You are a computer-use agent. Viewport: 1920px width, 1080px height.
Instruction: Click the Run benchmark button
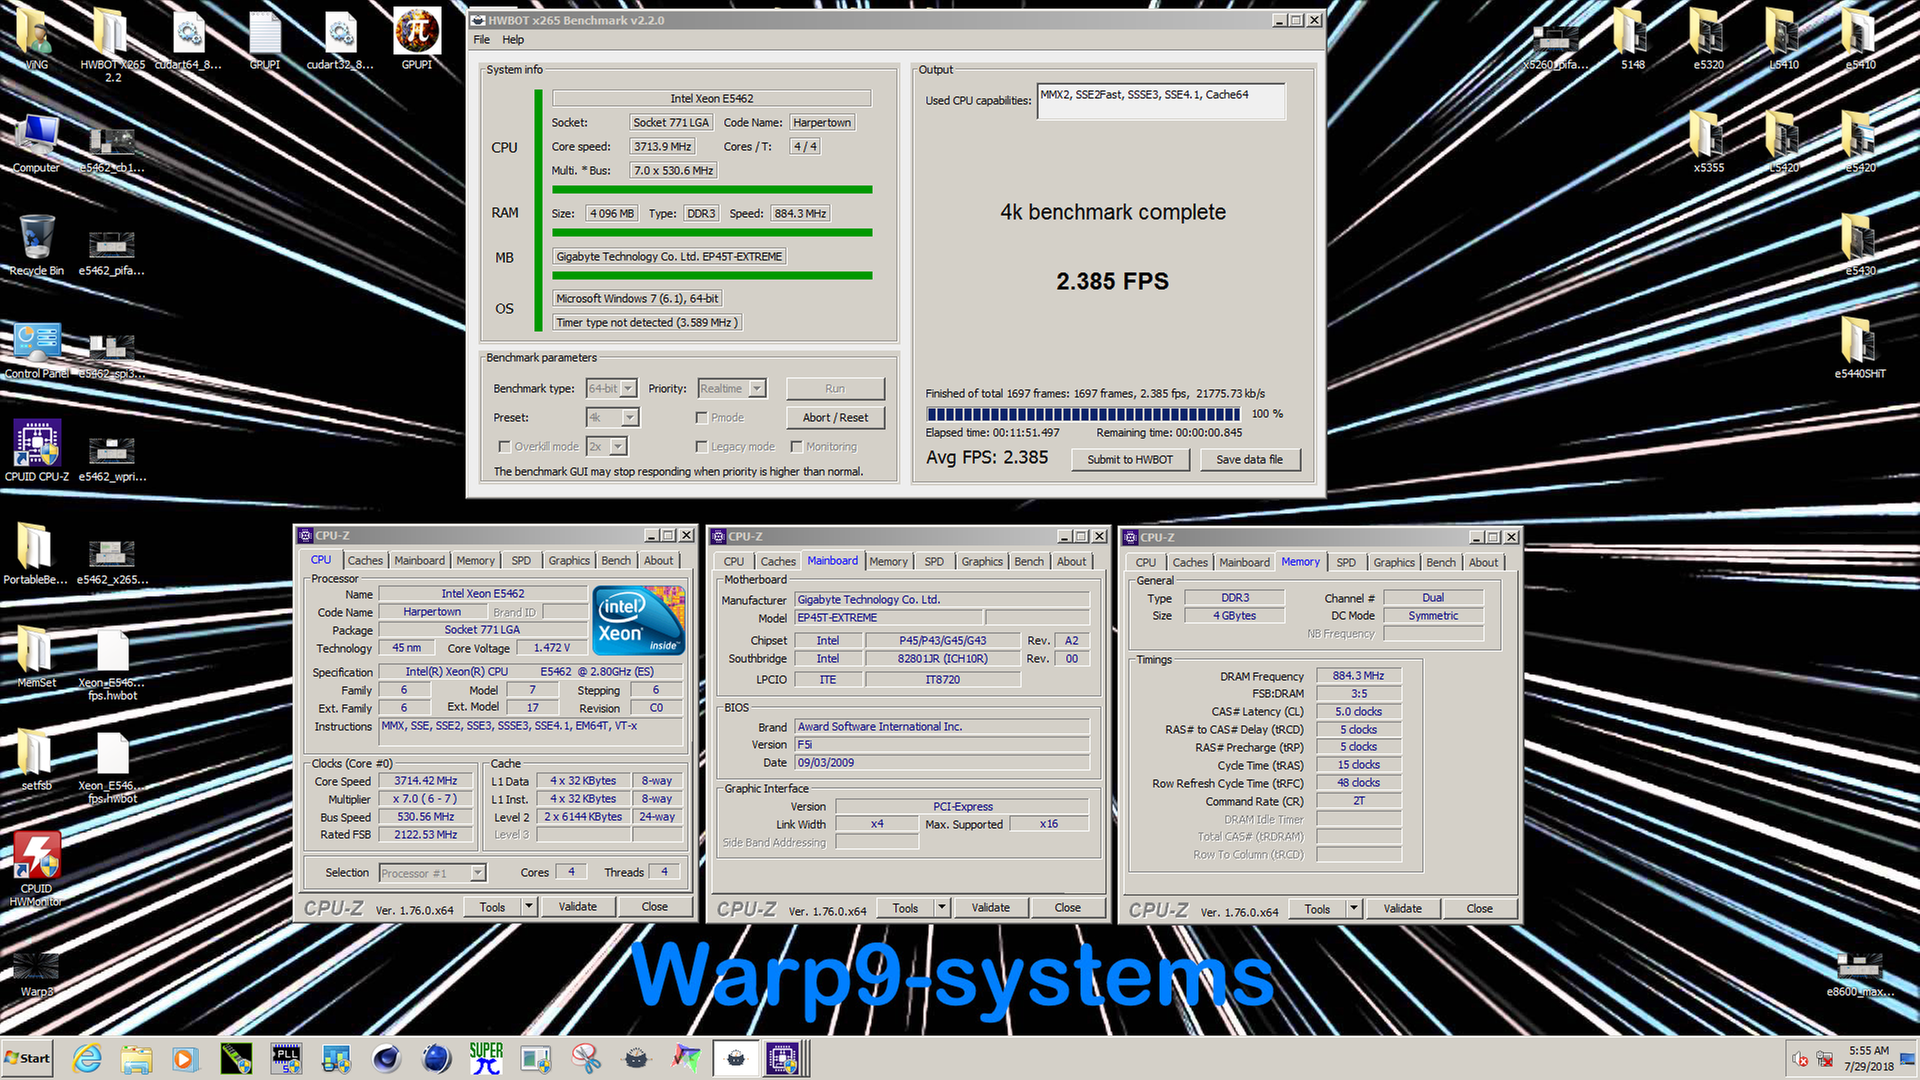click(x=835, y=389)
